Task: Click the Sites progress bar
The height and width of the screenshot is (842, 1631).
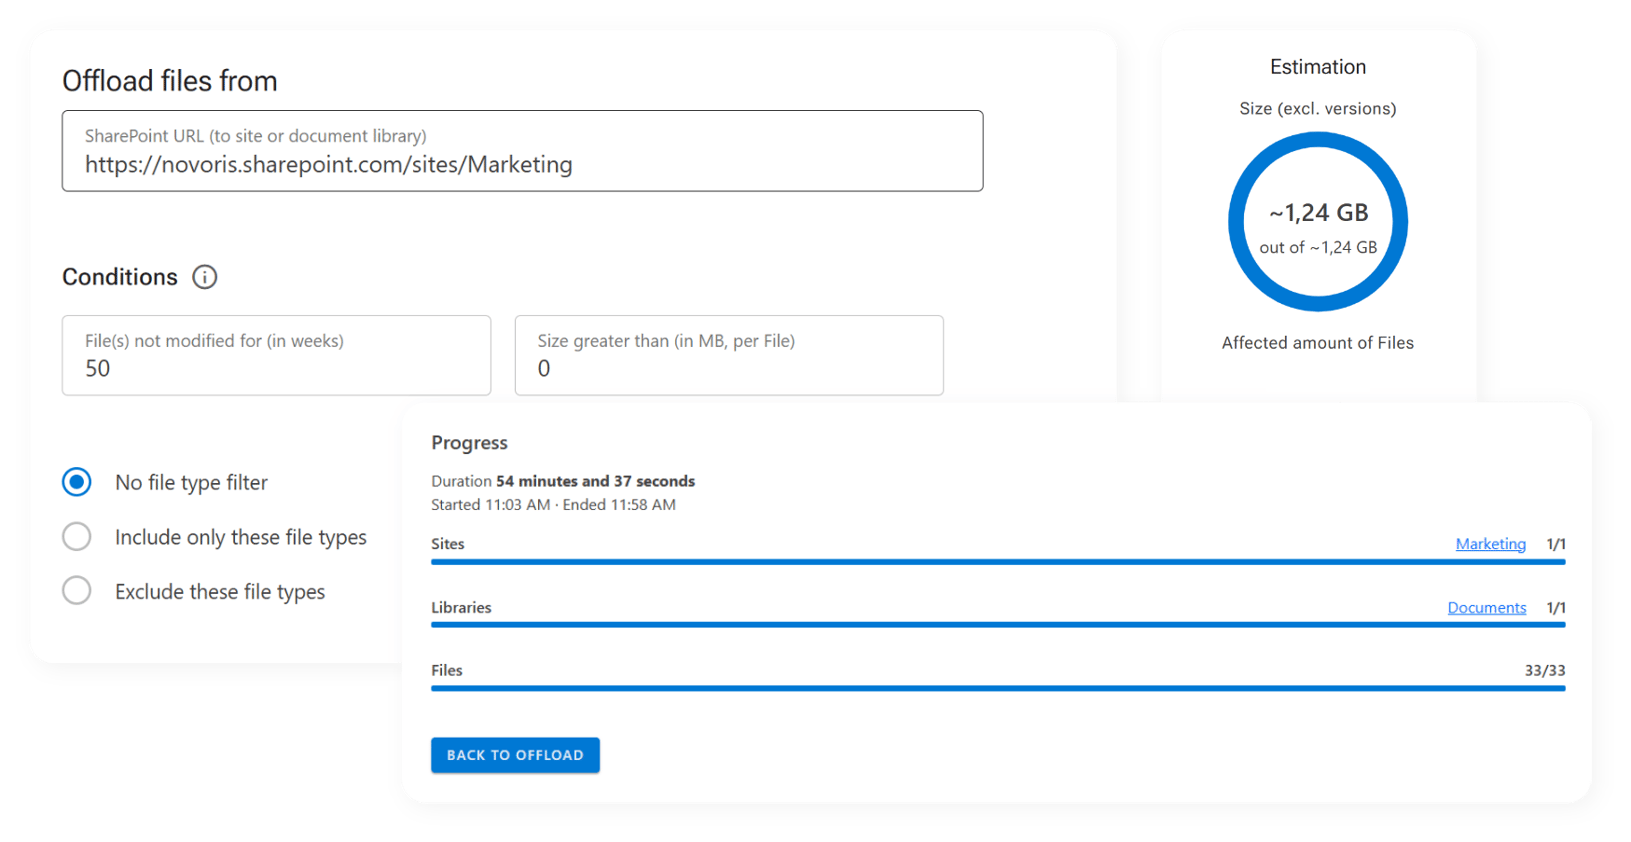Action: pyautogui.click(x=997, y=562)
